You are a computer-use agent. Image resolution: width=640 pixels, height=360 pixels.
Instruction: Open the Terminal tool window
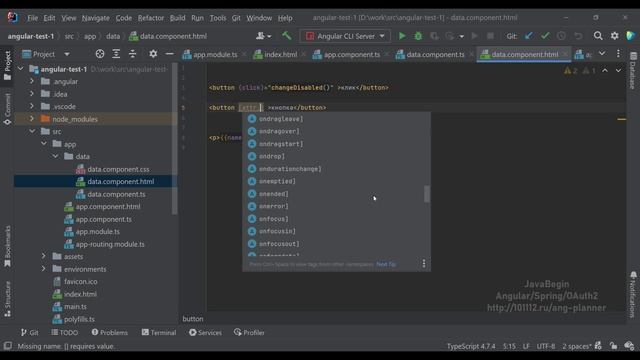(x=159, y=333)
